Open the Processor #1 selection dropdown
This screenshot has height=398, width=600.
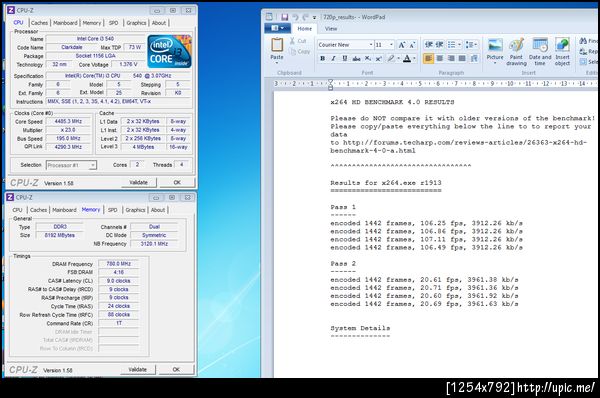coord(71,165)
